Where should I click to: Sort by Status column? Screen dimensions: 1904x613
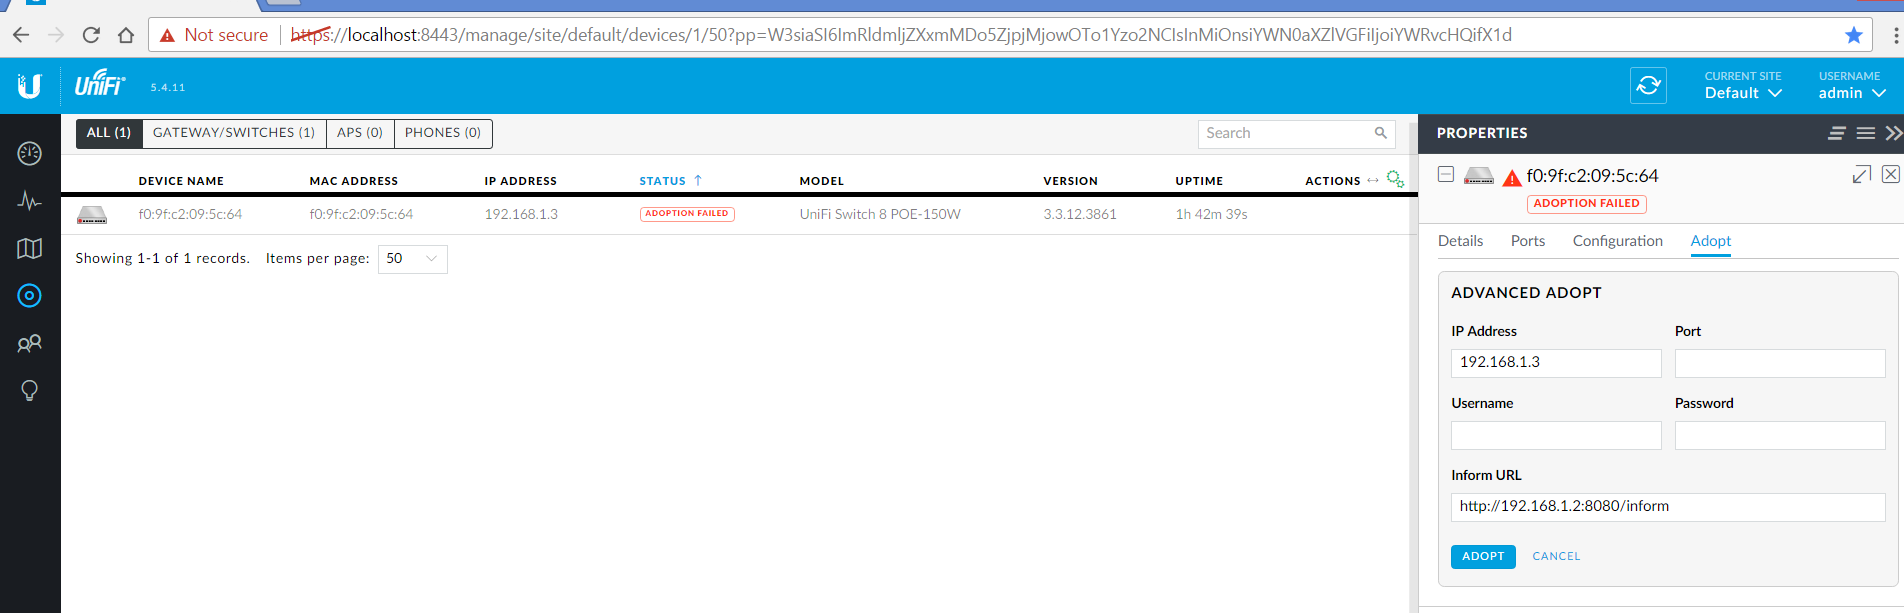(671, 181)
